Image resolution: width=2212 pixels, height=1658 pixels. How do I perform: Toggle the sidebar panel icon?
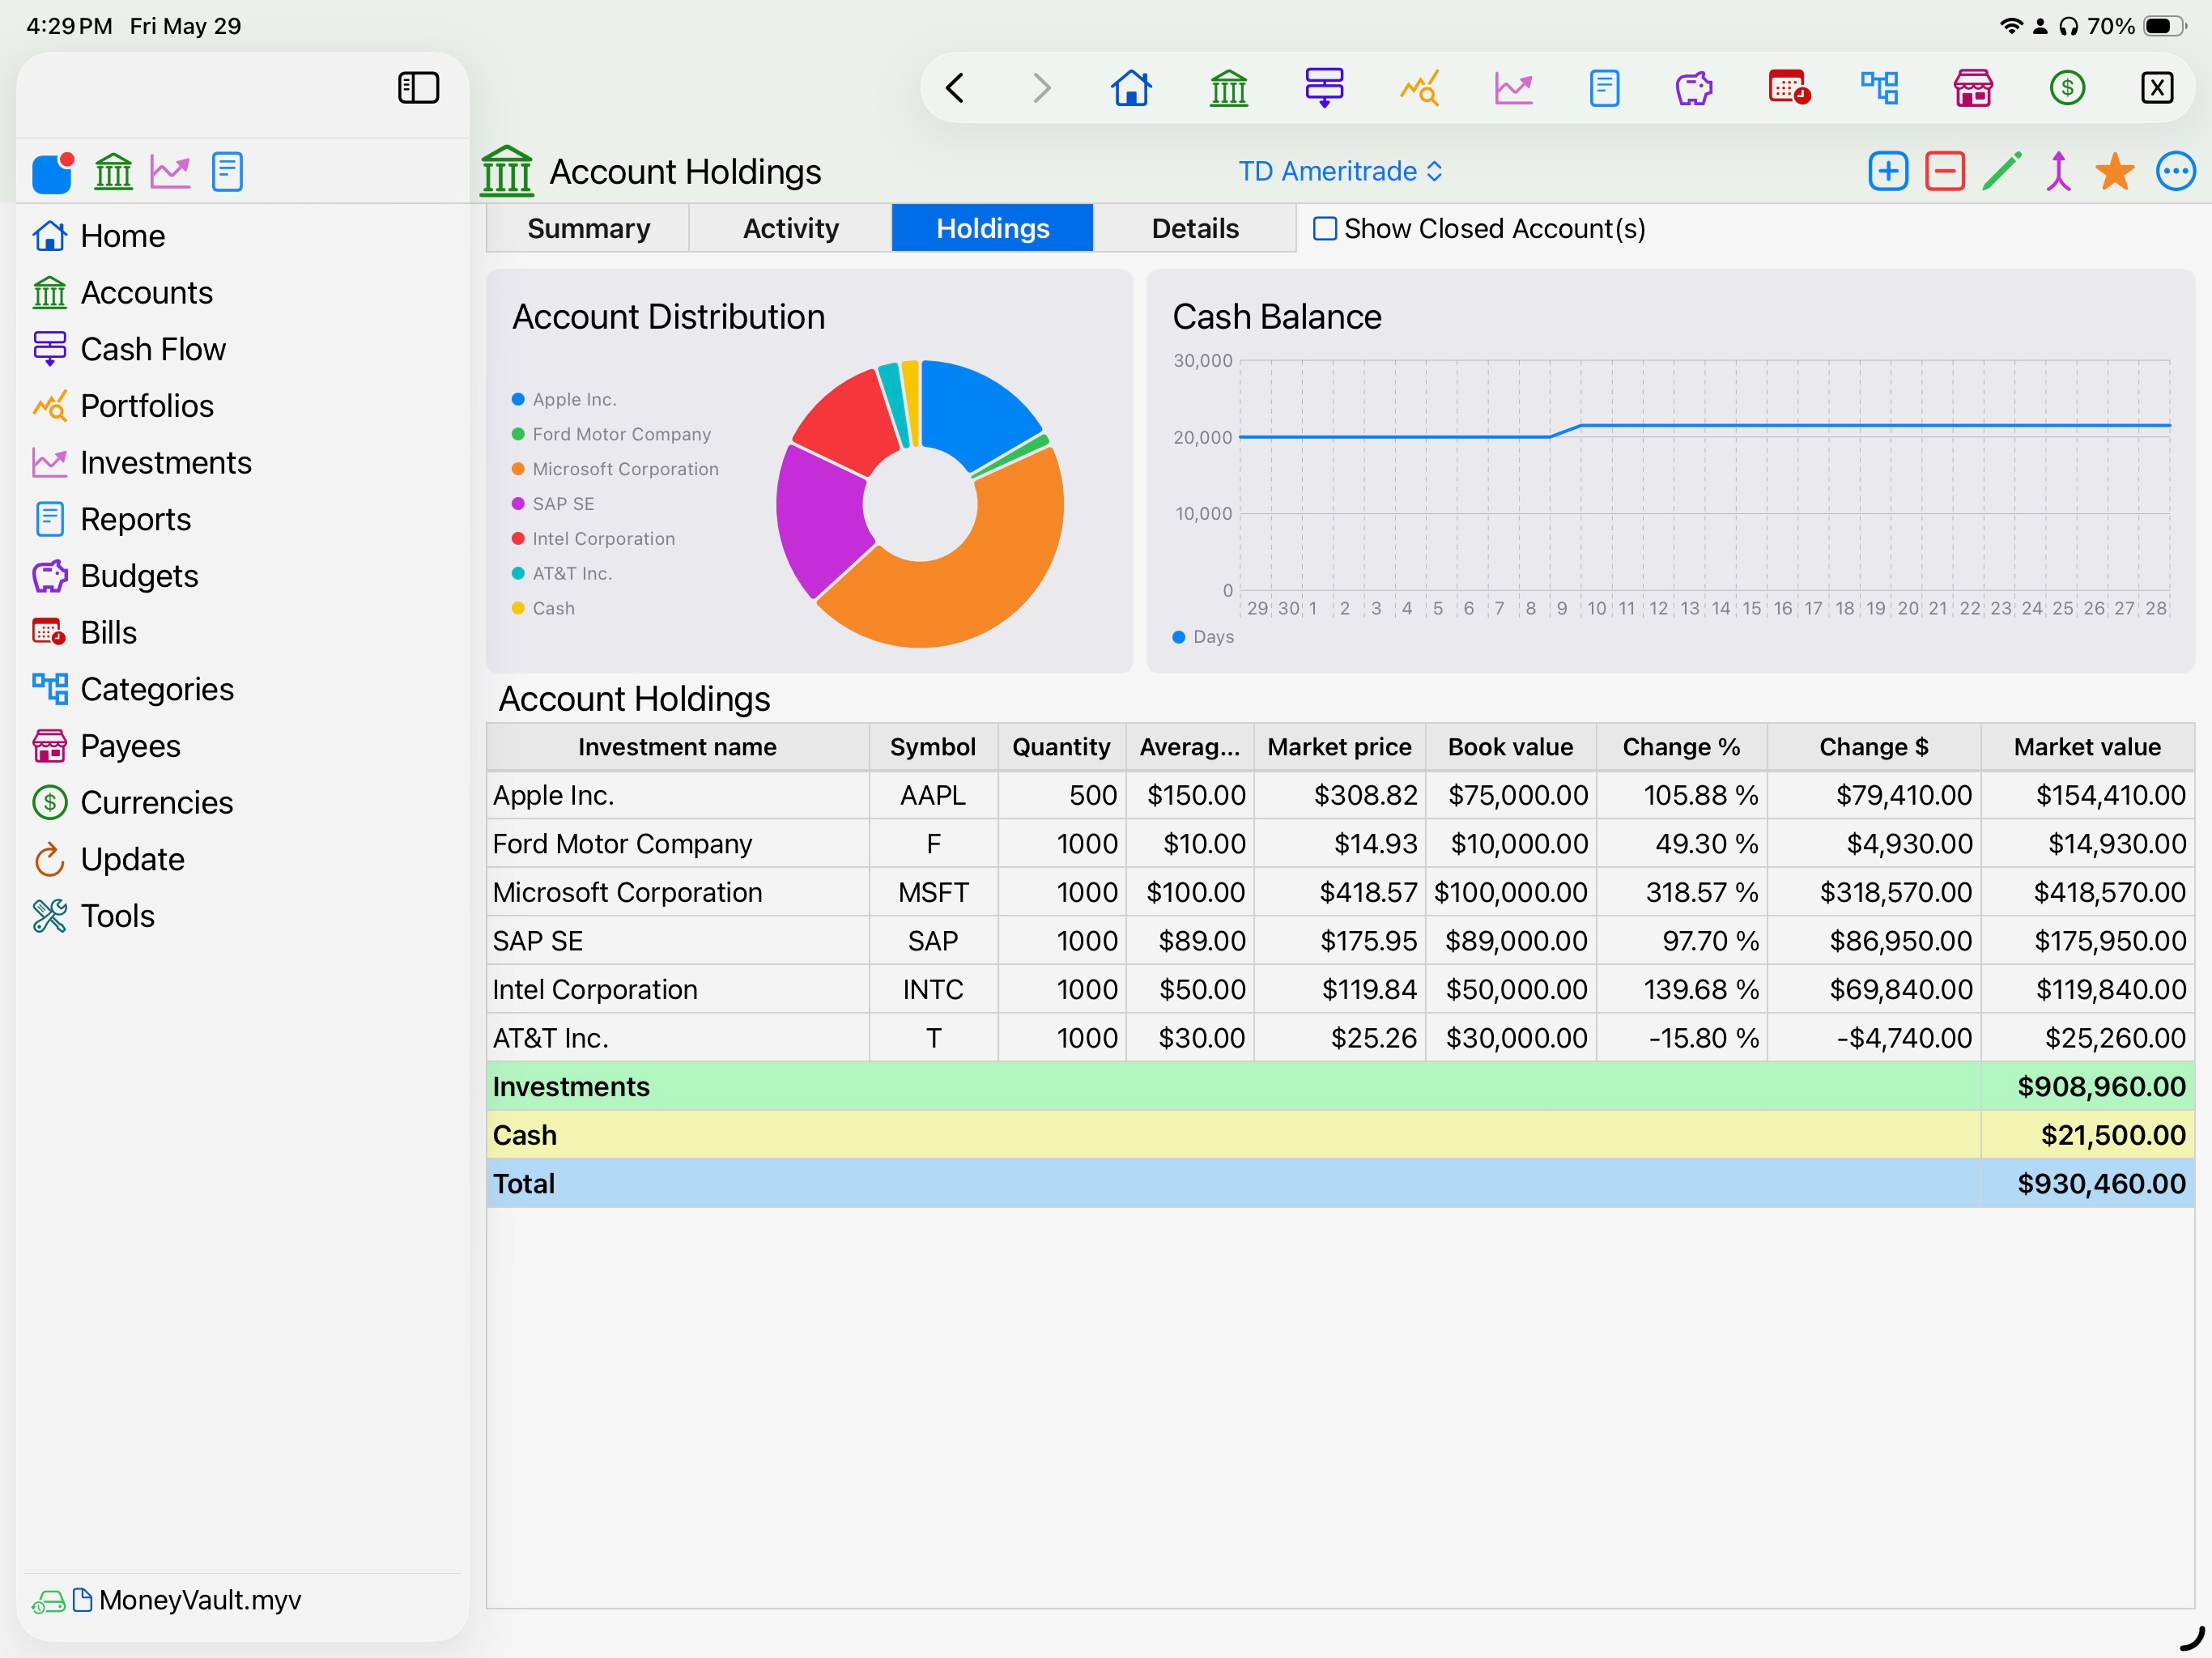[418, 88]
